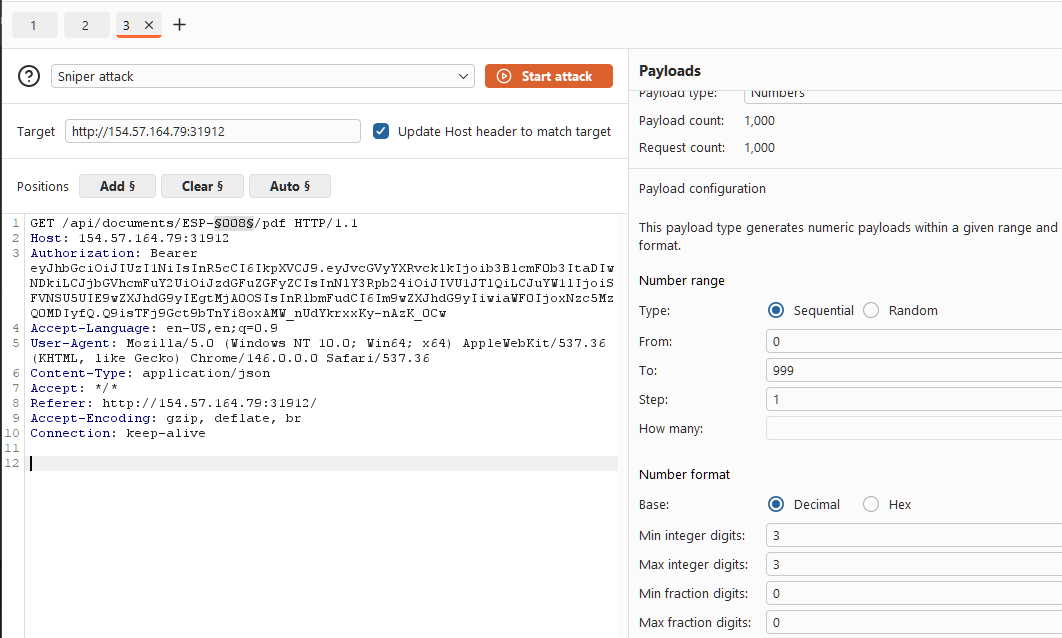Add a new Intruder tab with plus
This screenshot has width=1062, height=638.
tap(179, 25)
